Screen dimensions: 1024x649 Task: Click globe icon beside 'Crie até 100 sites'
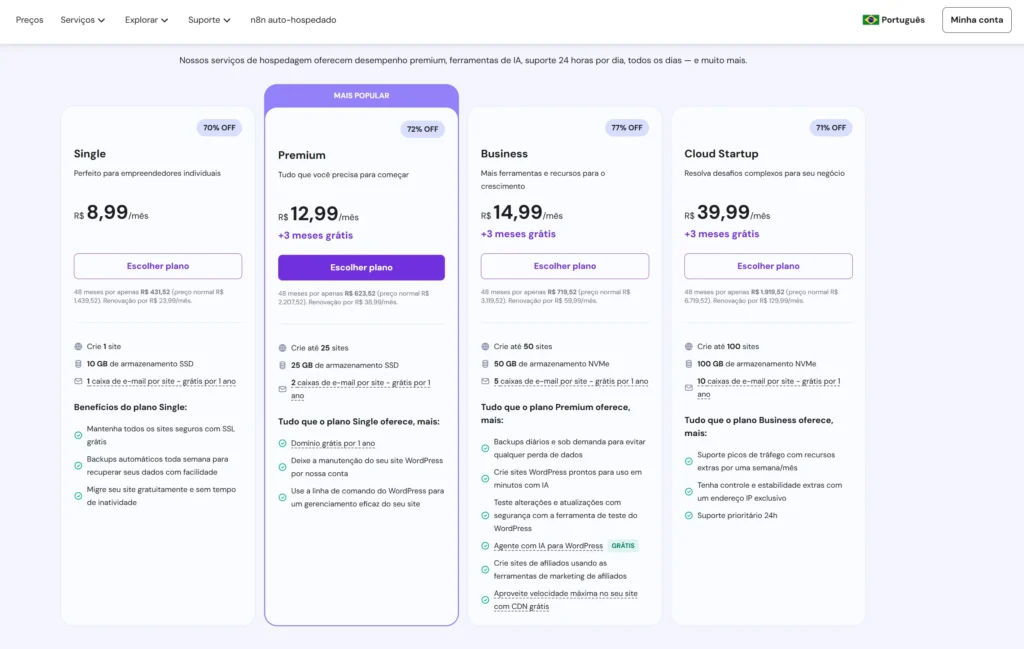coord(688,346)
